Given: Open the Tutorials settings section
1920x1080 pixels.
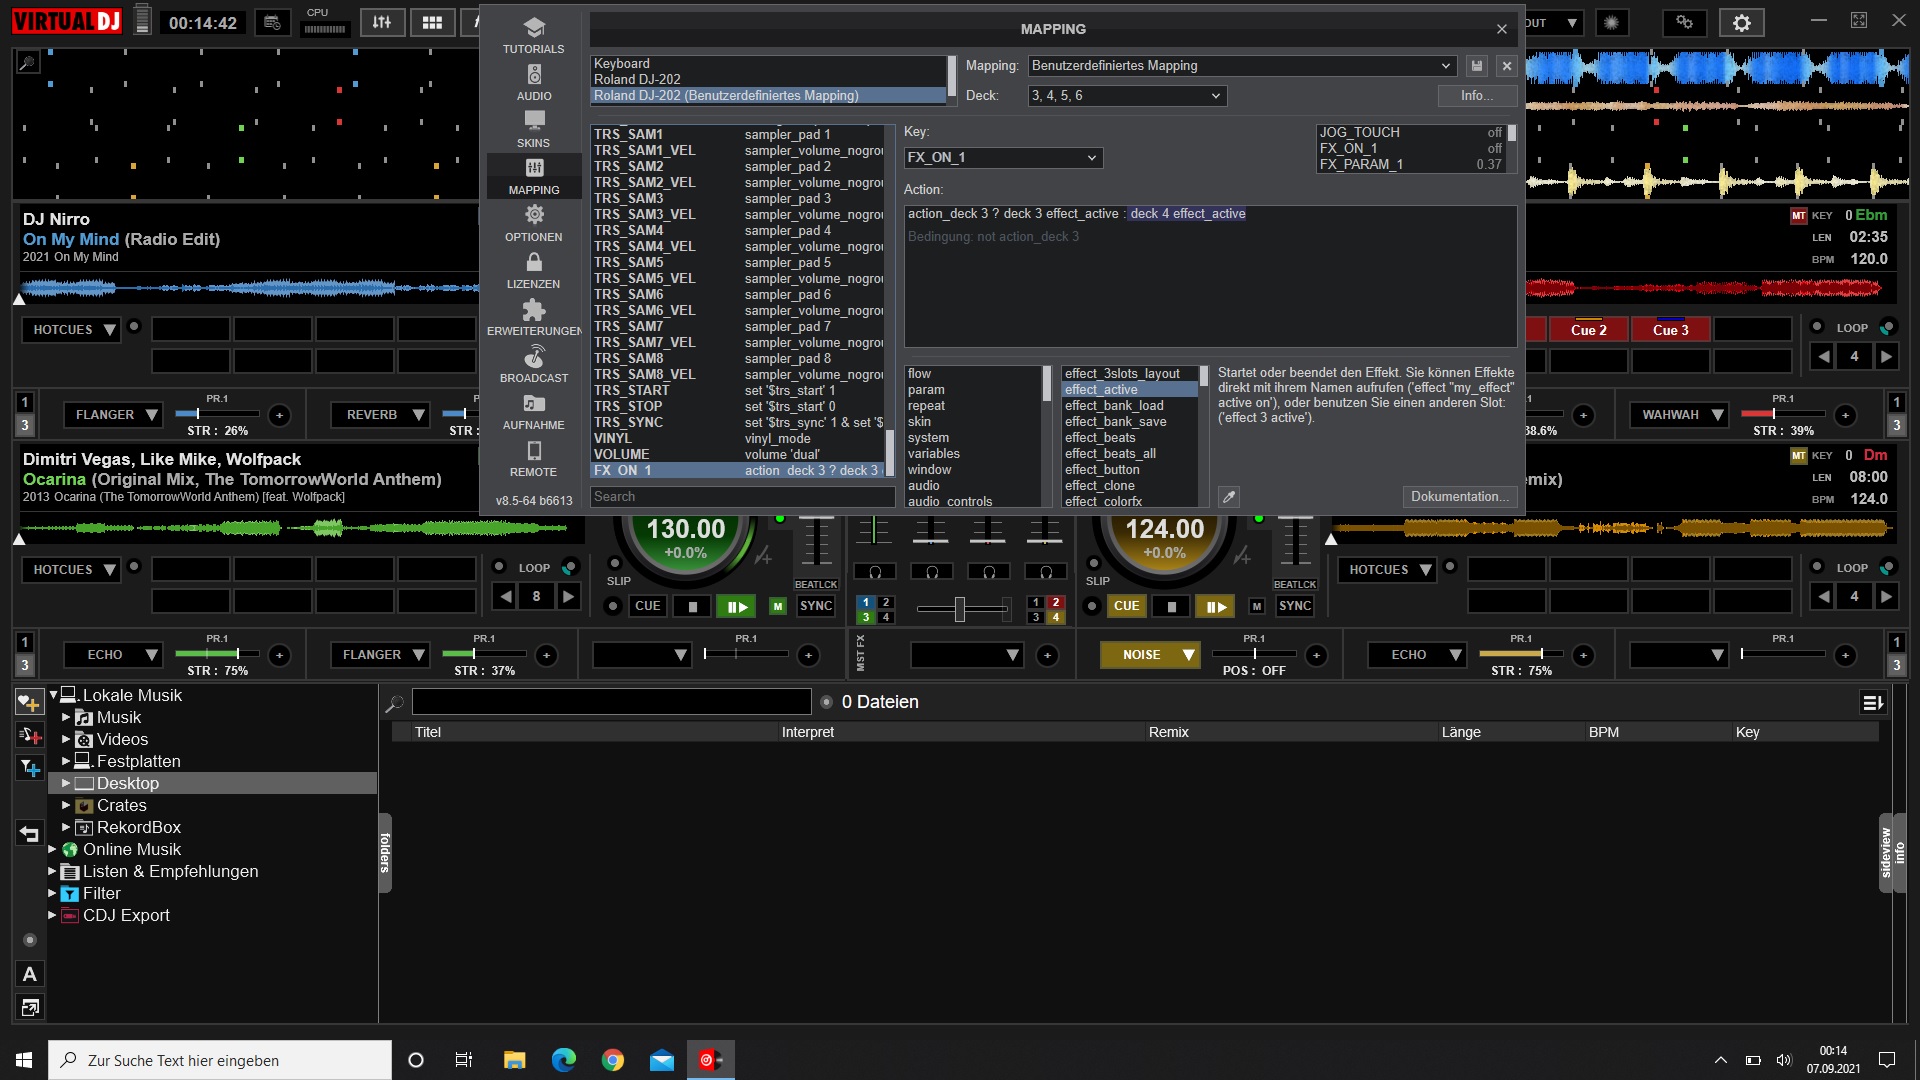Looking at the screenshot, I should [534, 35].
